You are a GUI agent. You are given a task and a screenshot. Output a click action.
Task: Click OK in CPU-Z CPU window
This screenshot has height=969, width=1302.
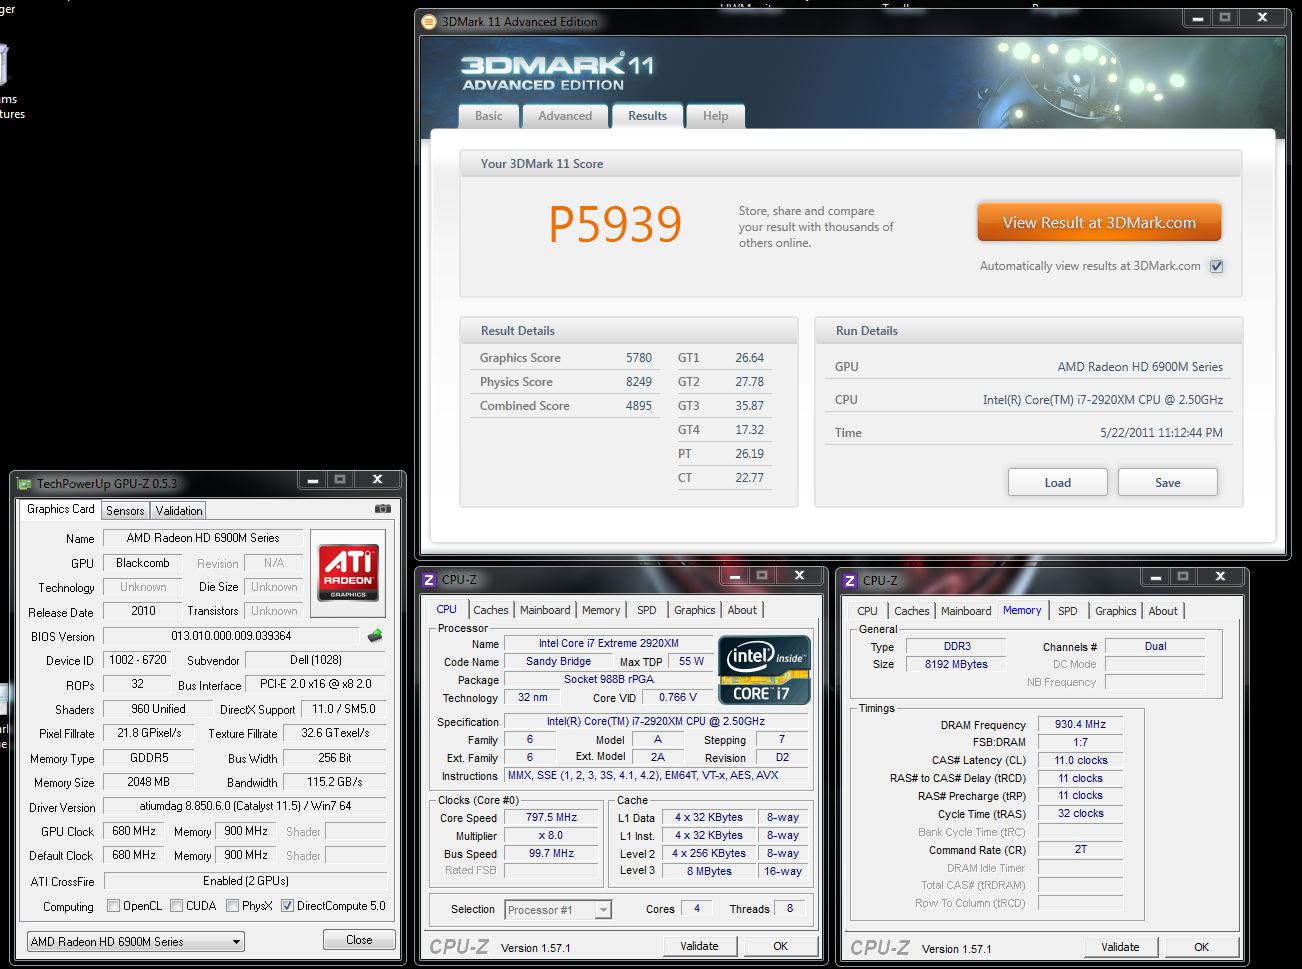pyautogui.click(x=780, y=946)
